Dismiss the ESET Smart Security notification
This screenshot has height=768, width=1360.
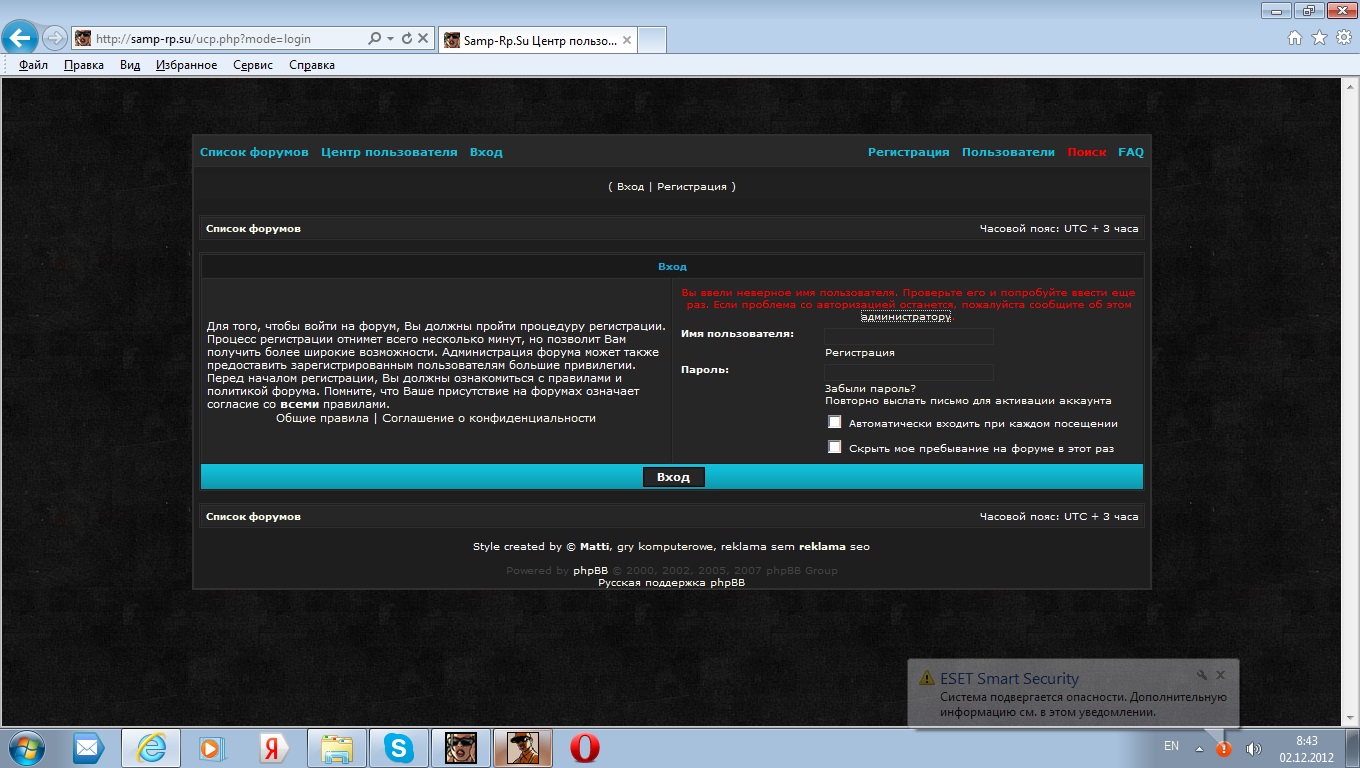1221,675
